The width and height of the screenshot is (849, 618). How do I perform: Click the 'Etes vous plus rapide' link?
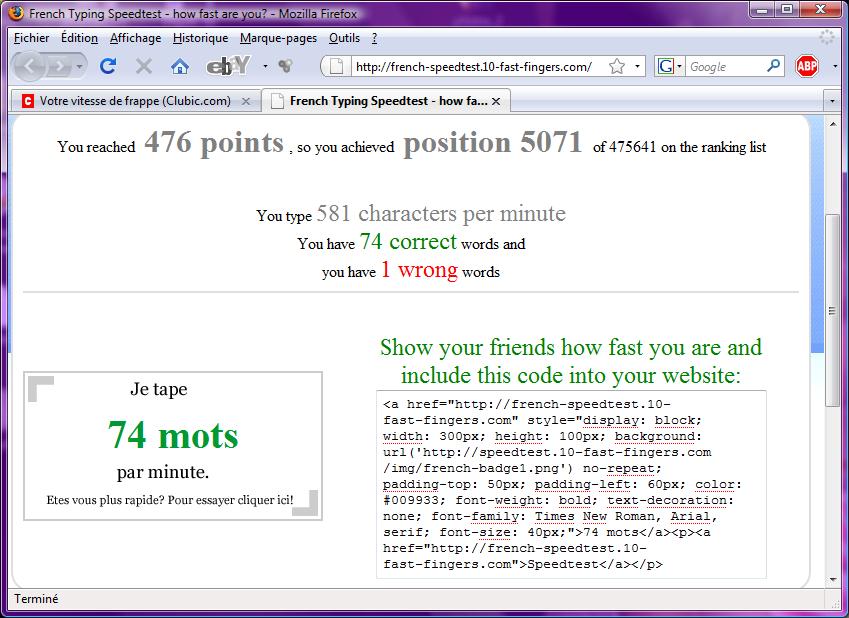(169, 499)
